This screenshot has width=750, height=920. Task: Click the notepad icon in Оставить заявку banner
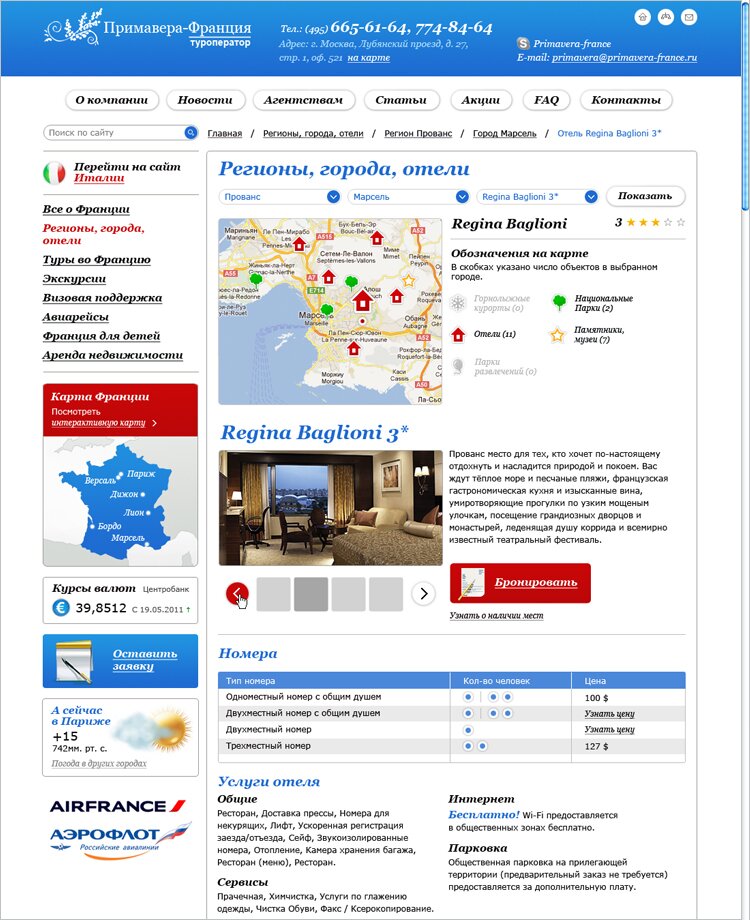point(73,661)
